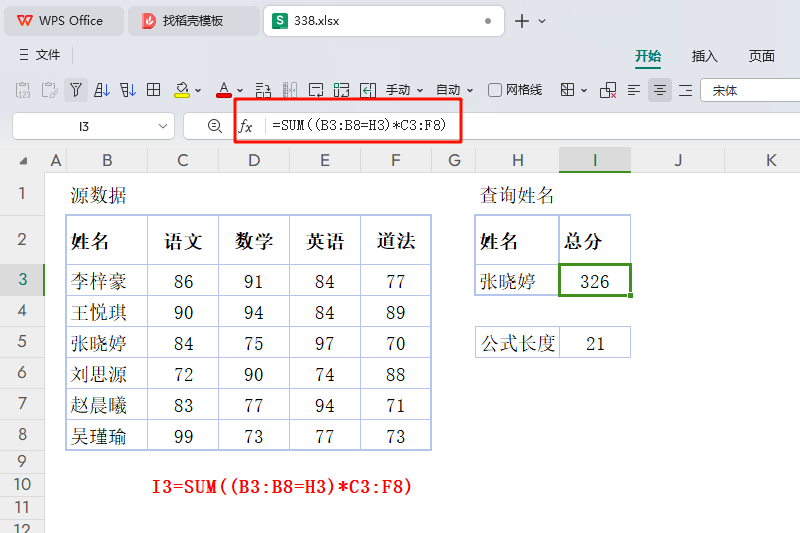Select cell I3 showing 326
The image size is (800, 533).
595,281
